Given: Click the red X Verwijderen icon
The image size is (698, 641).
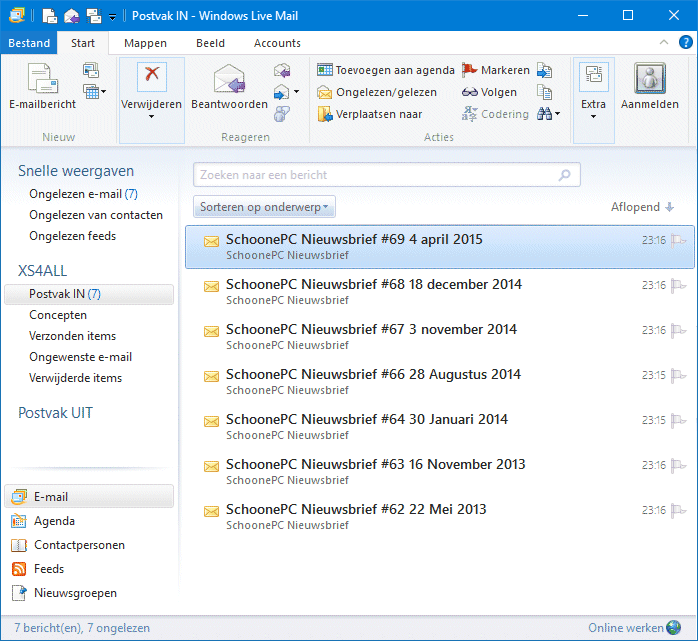Looking at the screenshot, I should (152, 76).
